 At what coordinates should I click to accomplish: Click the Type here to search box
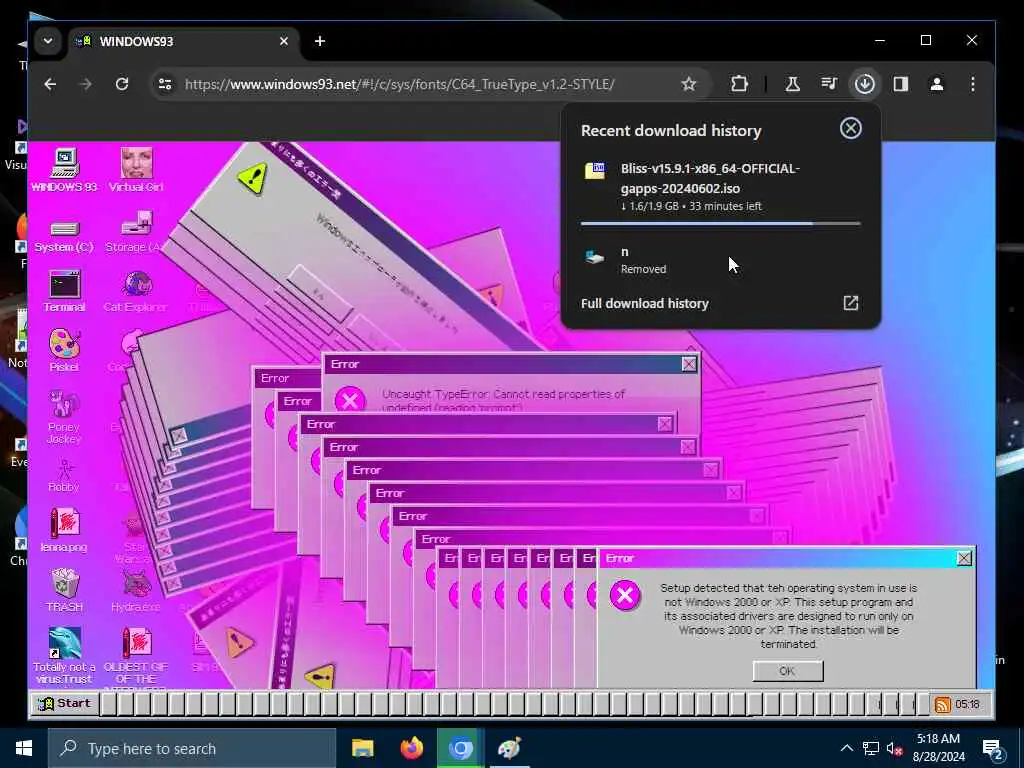coord(192,748)
